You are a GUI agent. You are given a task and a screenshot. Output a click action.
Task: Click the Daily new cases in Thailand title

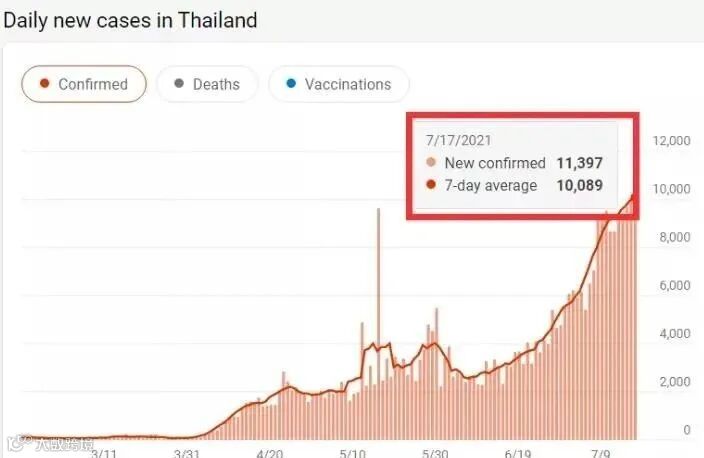[130, 21]
